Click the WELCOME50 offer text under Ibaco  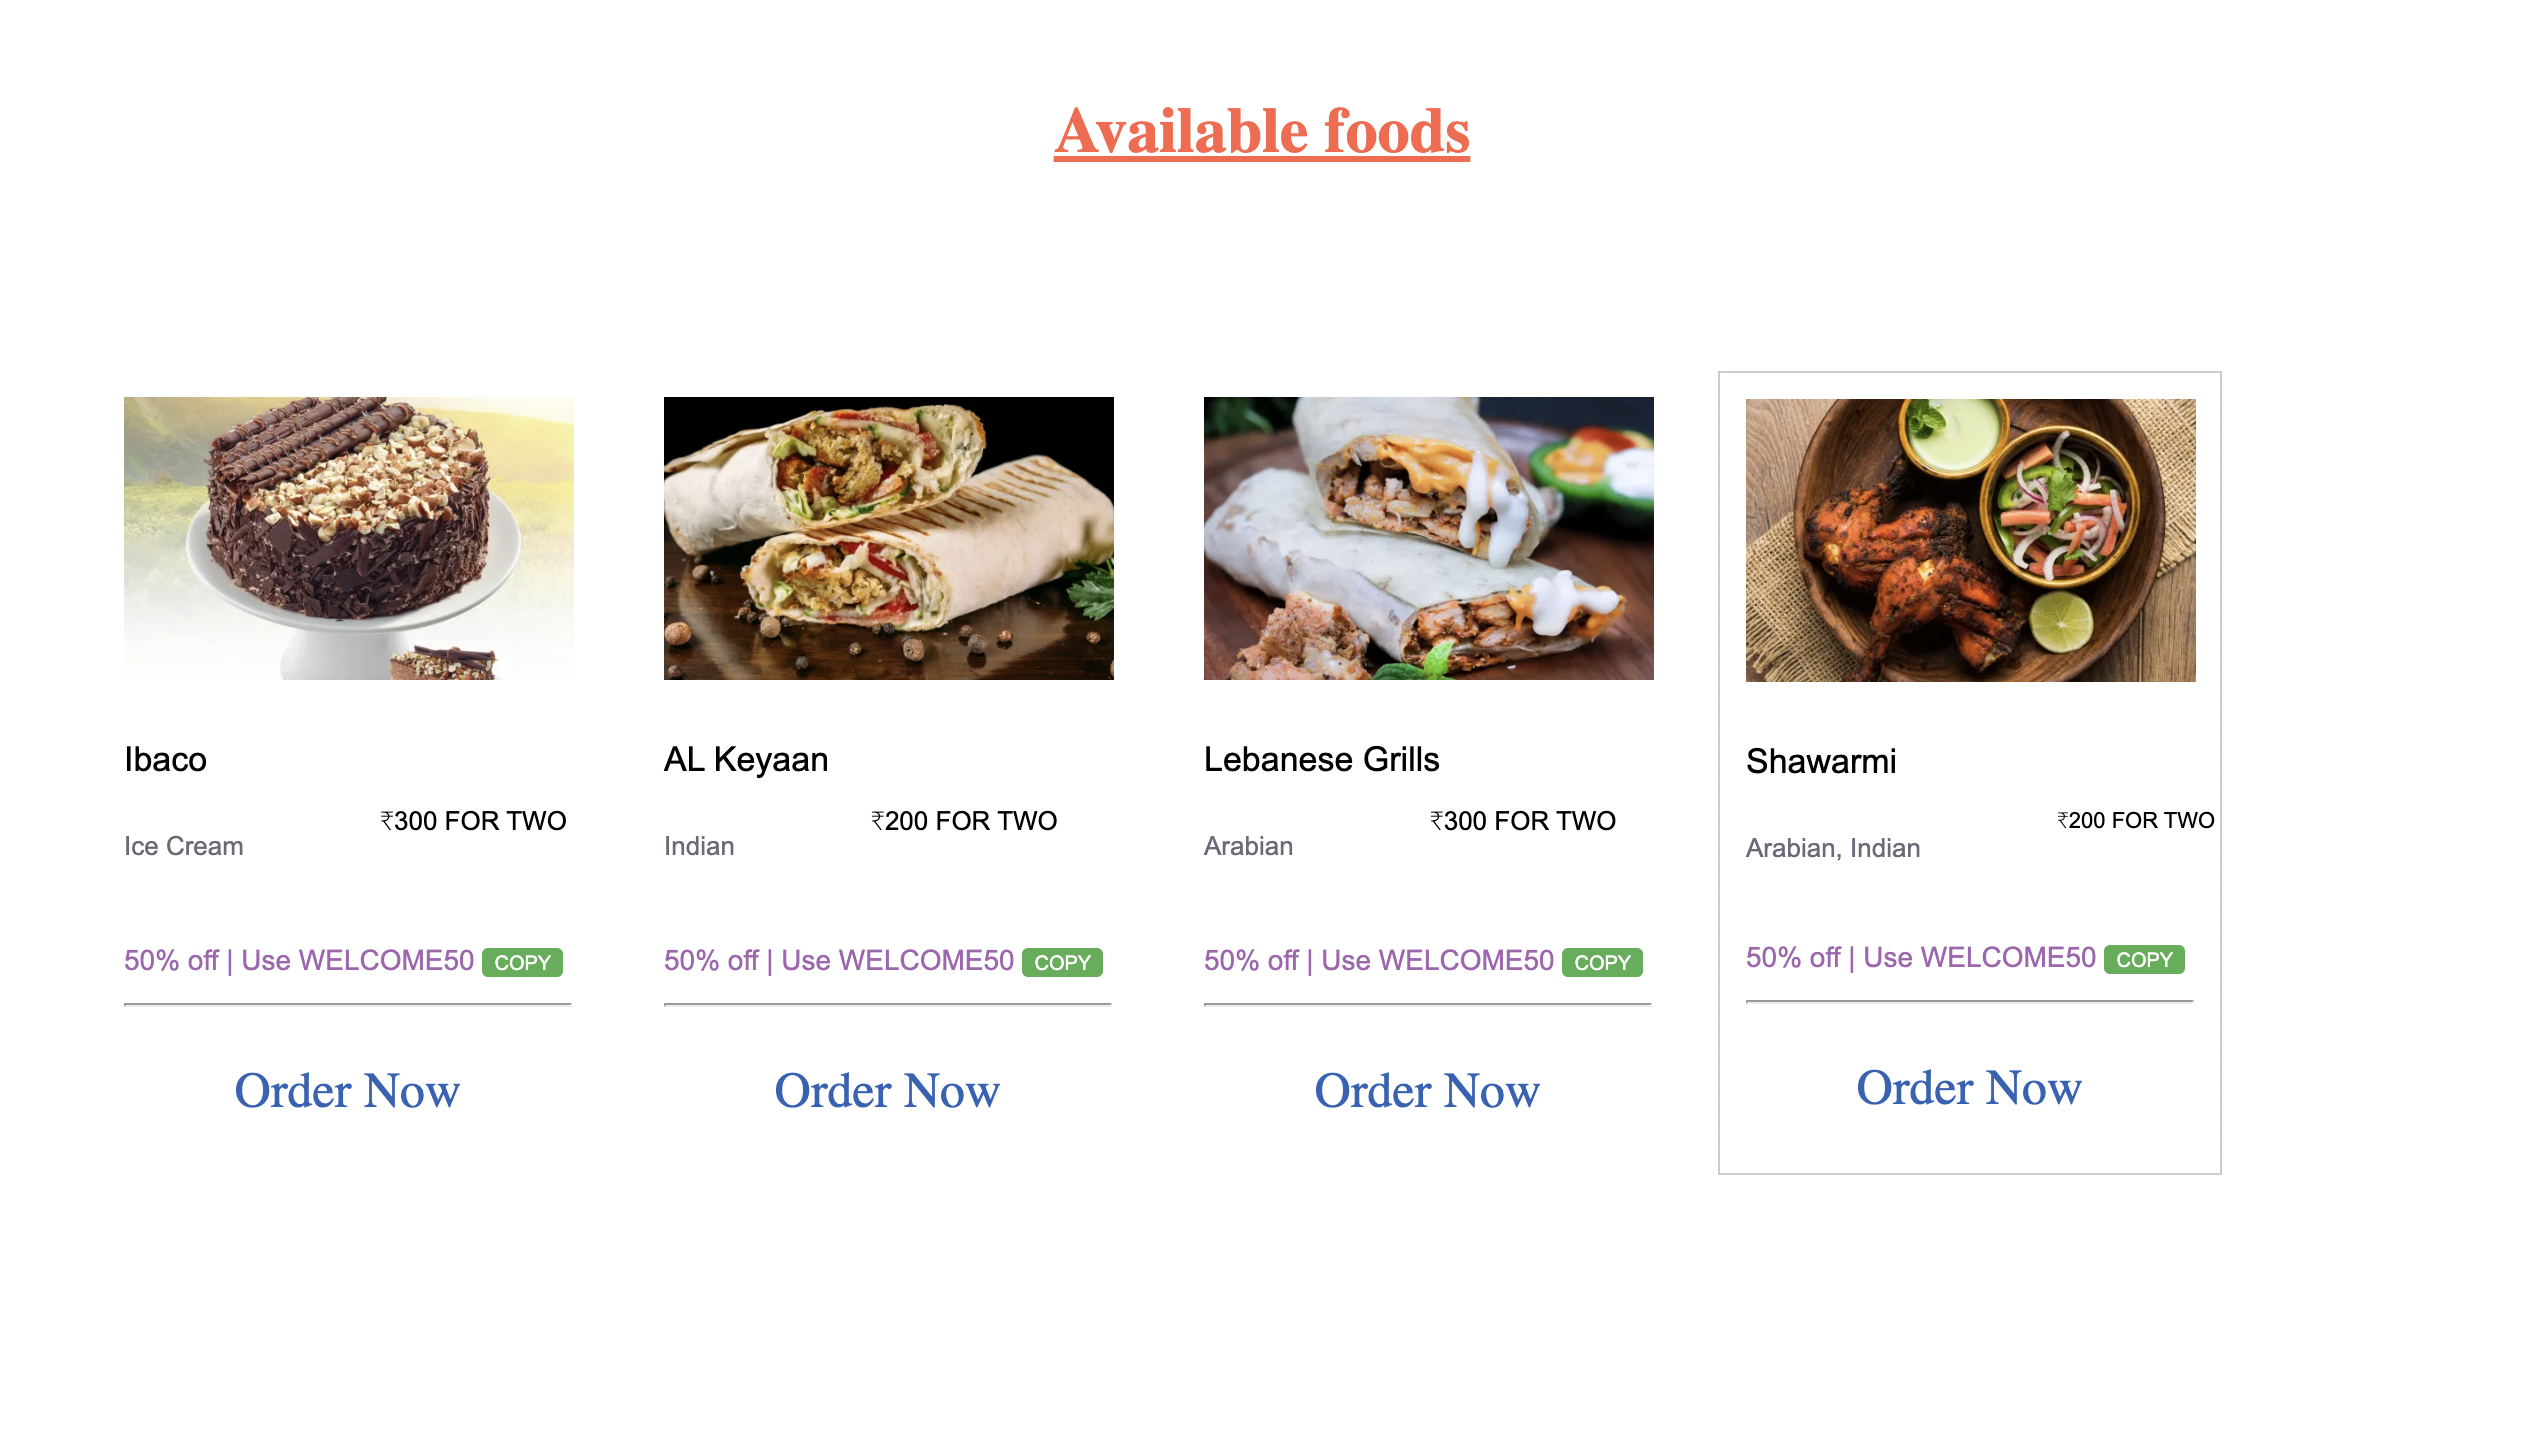299,960
